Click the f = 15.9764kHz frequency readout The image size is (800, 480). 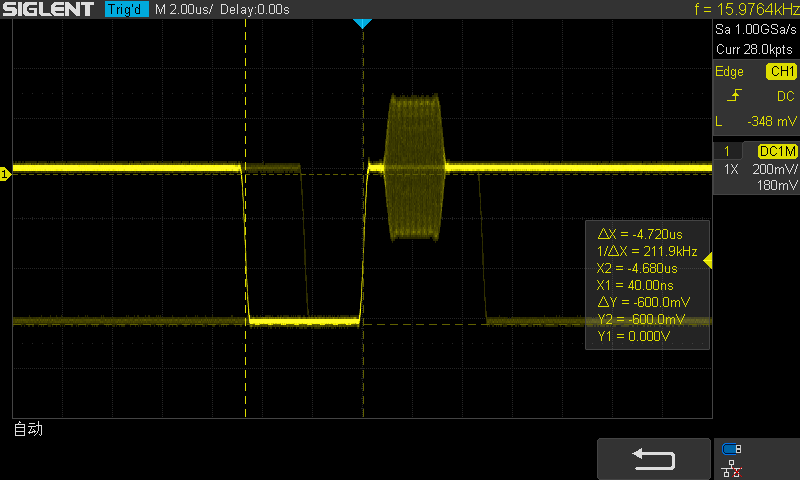746,9
